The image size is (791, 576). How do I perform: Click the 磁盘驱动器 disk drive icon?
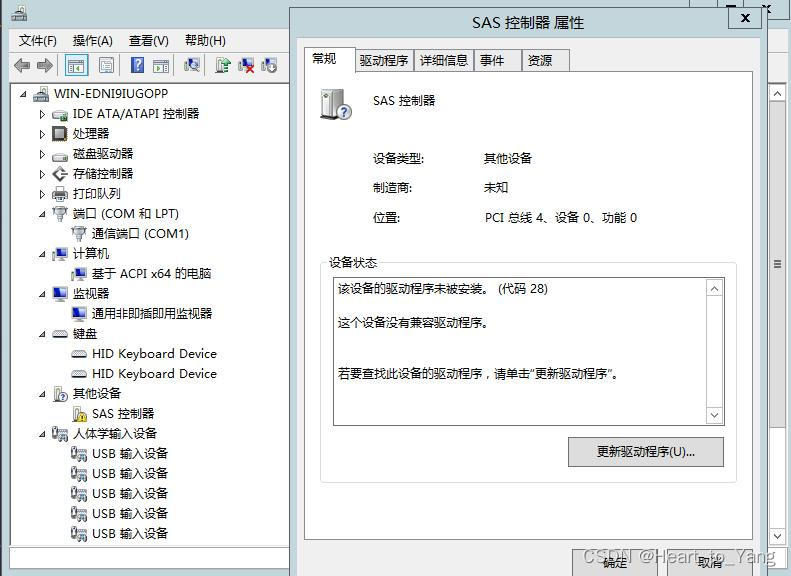60,155
